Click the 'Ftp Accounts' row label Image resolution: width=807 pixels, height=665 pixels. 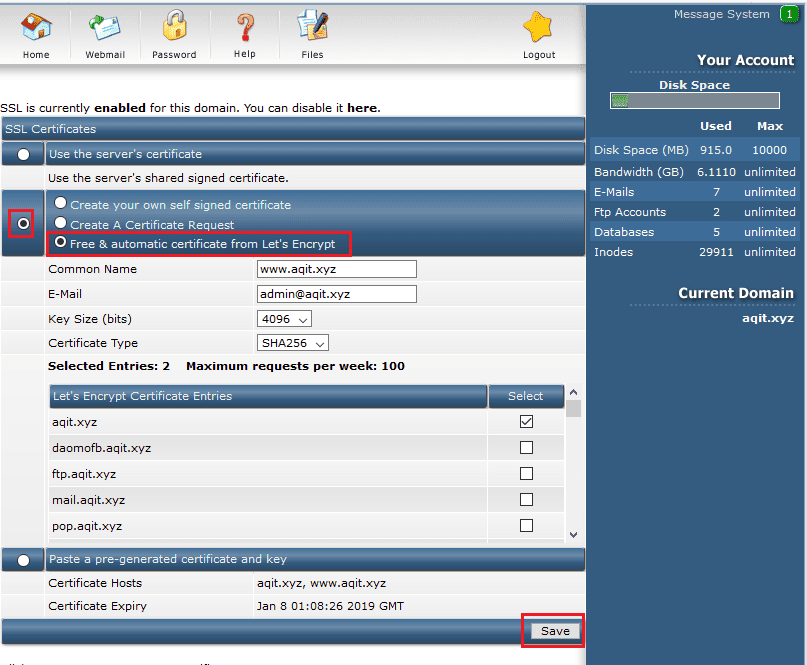(630, 212)
